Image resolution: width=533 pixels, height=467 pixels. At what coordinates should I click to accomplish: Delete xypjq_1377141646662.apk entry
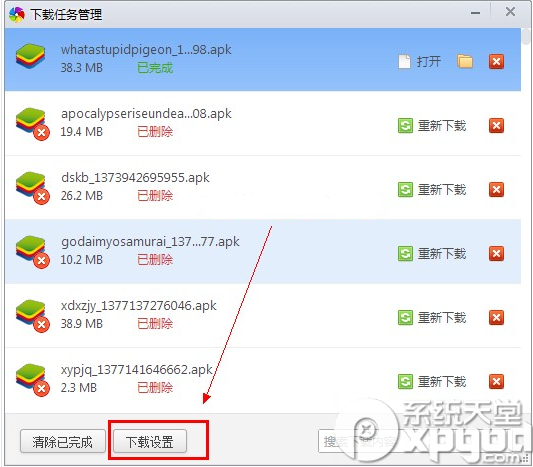(x=496, y=381)
